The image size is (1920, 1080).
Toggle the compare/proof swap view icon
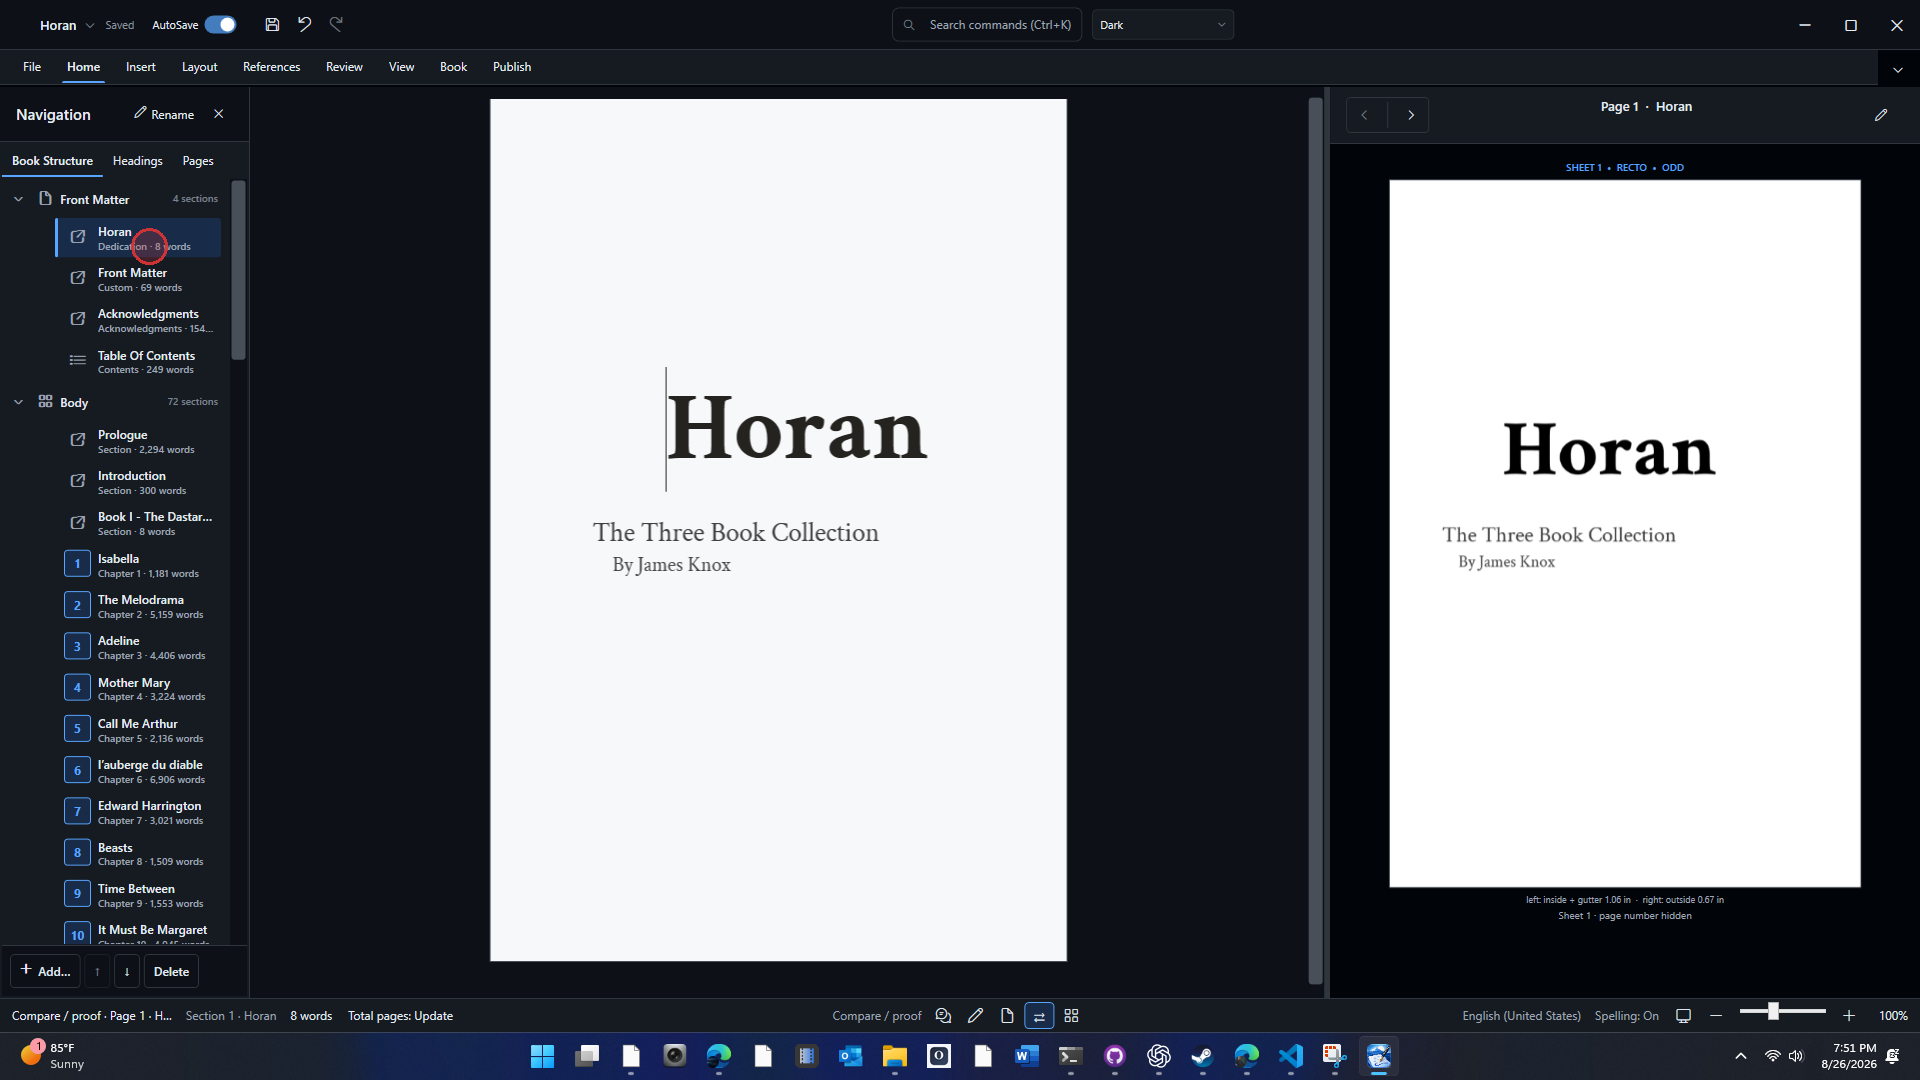tap(1039, 1016)
